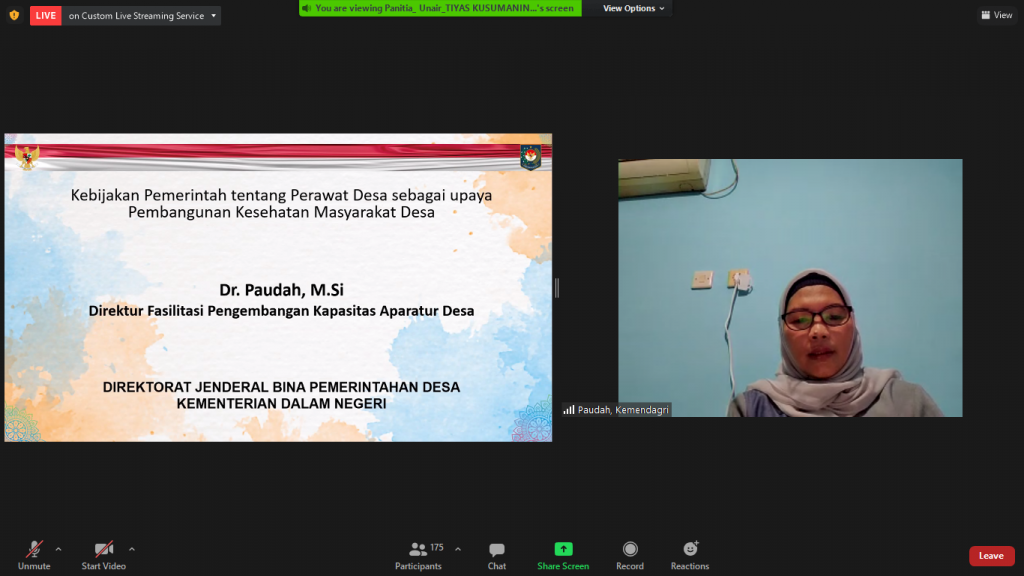Click the green Share Screen icon

click(x=563, y=549)
